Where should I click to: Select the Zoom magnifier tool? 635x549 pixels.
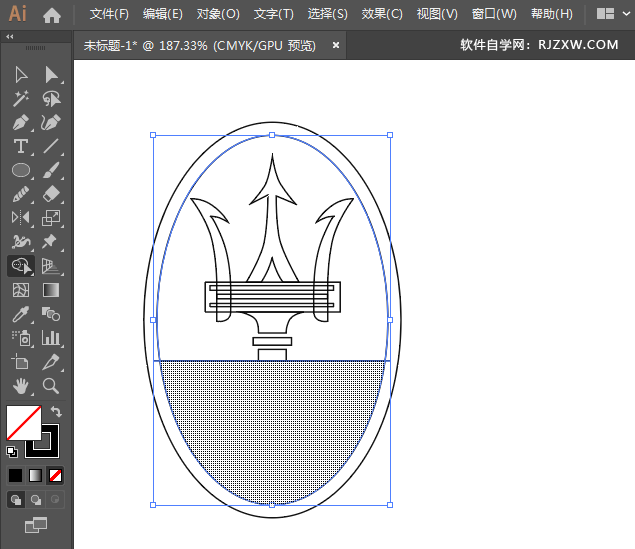51,386
